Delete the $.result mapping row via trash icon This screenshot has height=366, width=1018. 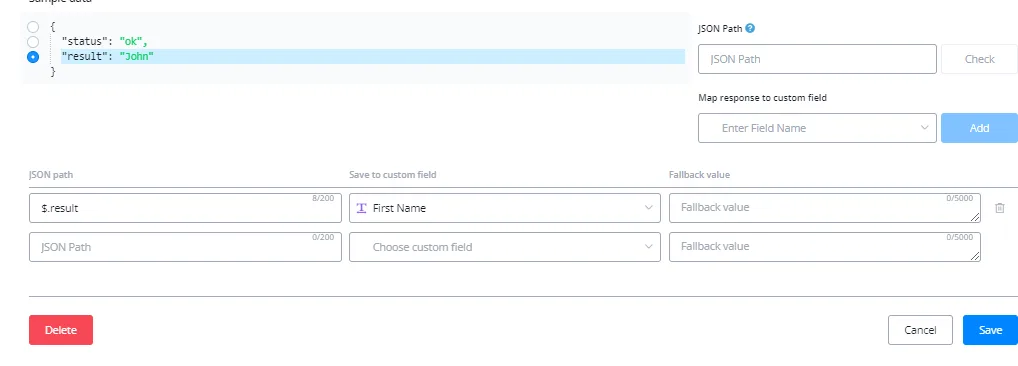(x=1000, y=208)
